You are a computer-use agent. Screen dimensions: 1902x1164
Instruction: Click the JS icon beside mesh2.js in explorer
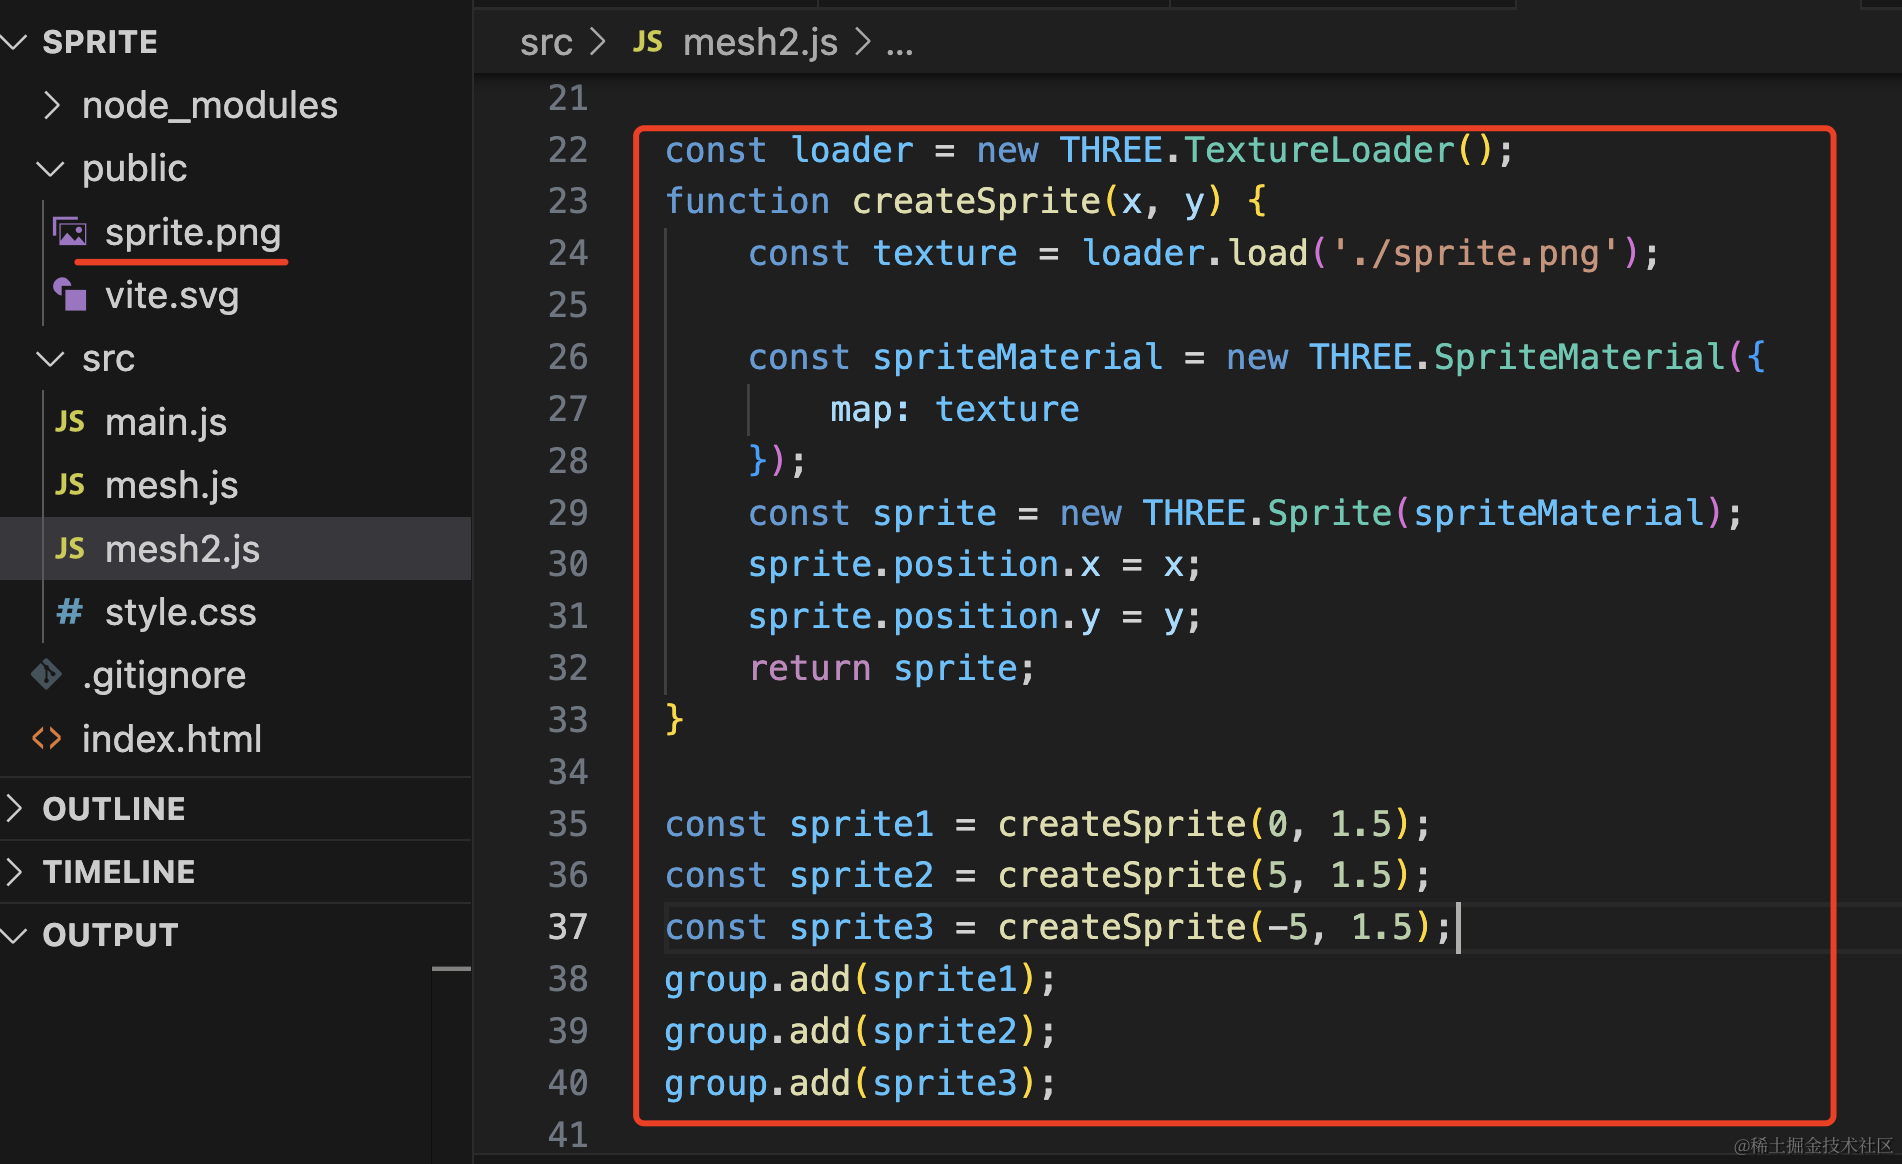pos(70,548)
